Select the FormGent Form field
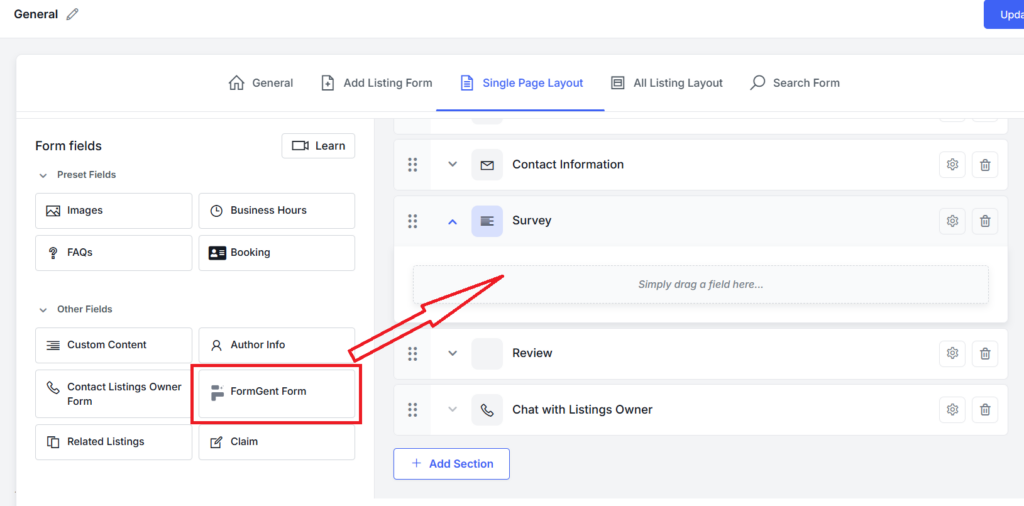 [276, 392]
